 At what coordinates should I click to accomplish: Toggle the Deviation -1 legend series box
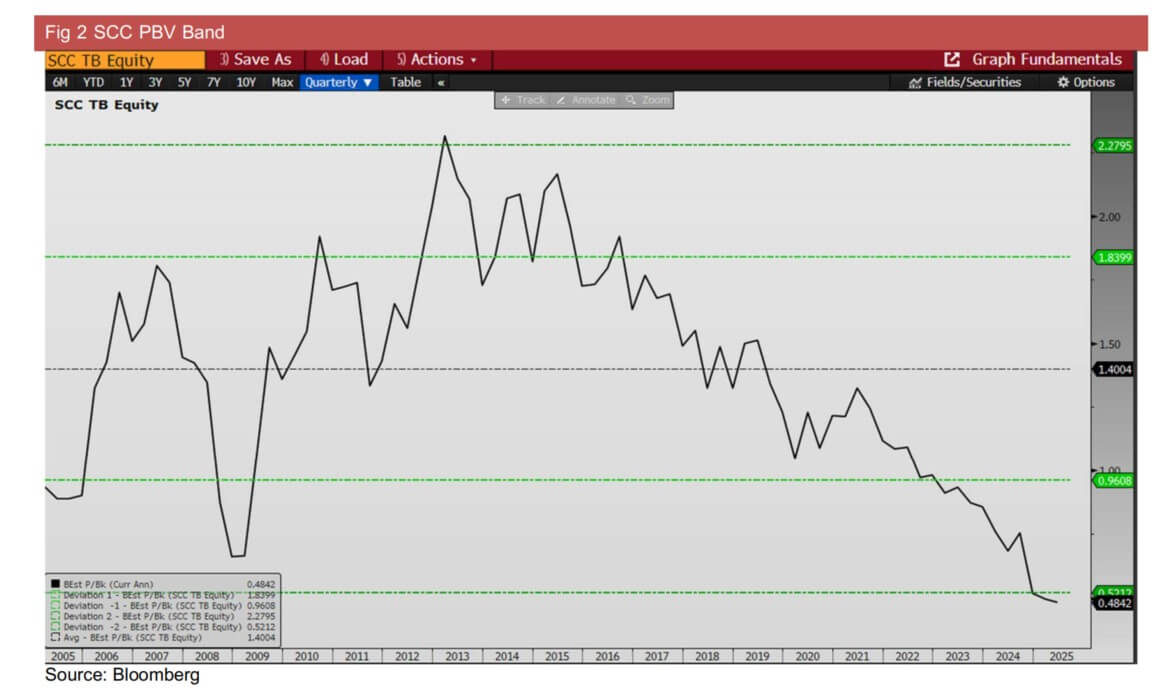pos(55,605)
